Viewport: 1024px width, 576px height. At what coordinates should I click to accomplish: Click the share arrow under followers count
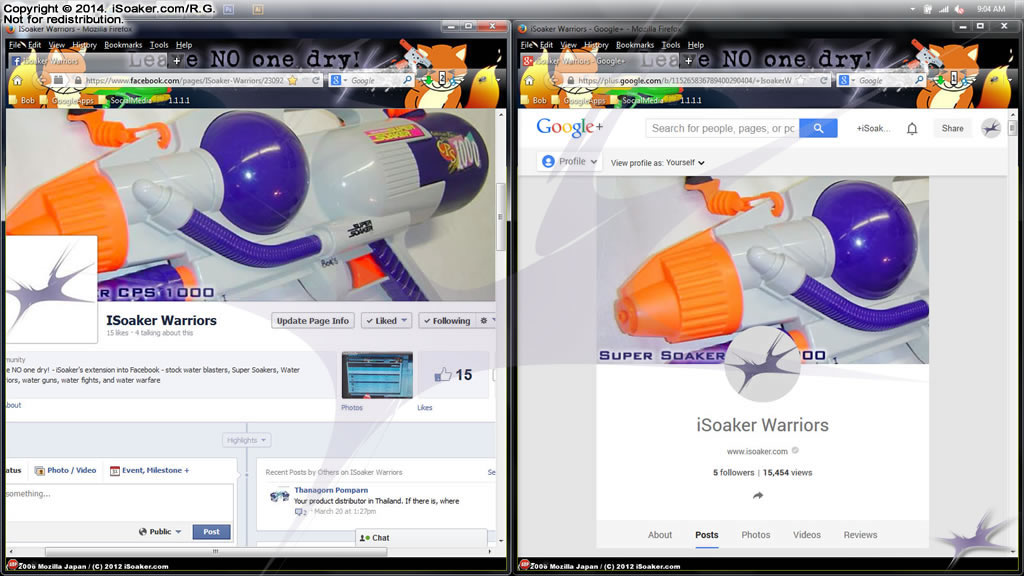[758, 496]
